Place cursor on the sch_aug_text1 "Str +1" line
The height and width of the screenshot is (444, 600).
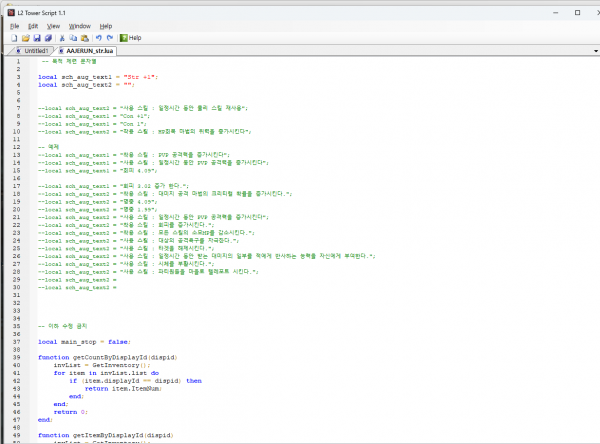[x=96, y=76]
